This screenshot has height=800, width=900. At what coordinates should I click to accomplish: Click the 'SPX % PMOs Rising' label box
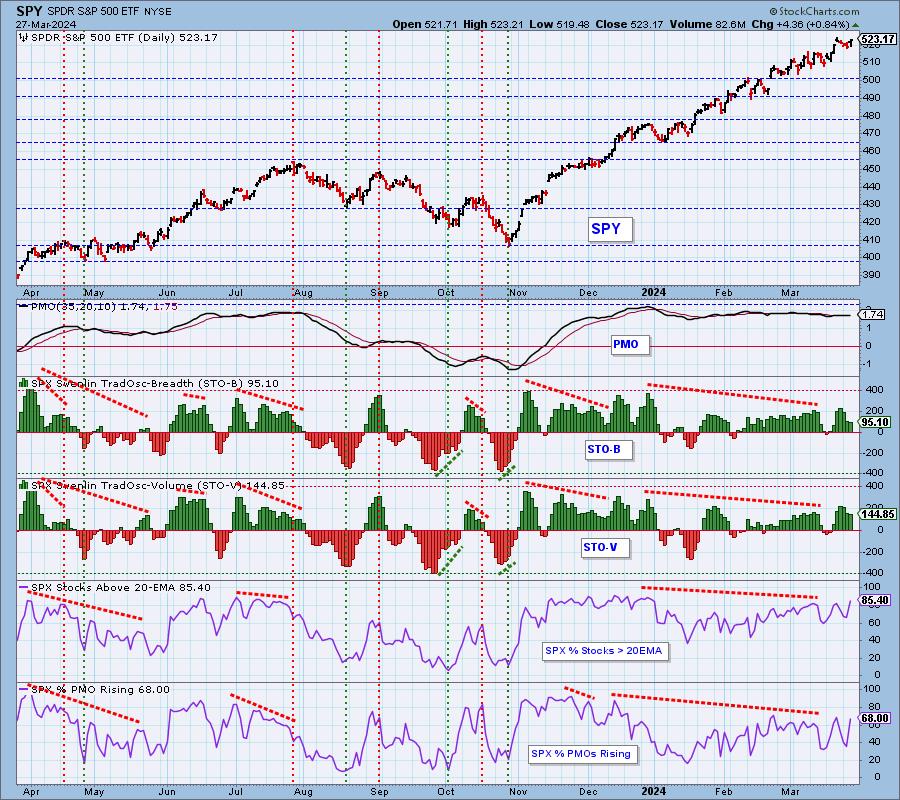tap(581, 754)
